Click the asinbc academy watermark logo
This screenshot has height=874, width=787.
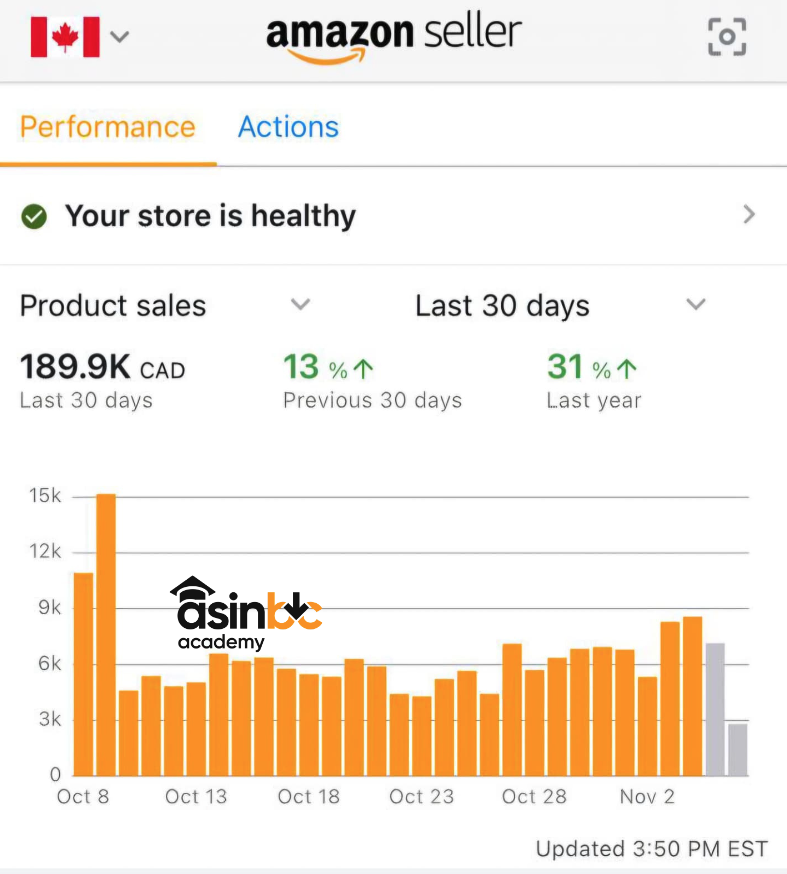pyautogui.click(x=245, y=613)
